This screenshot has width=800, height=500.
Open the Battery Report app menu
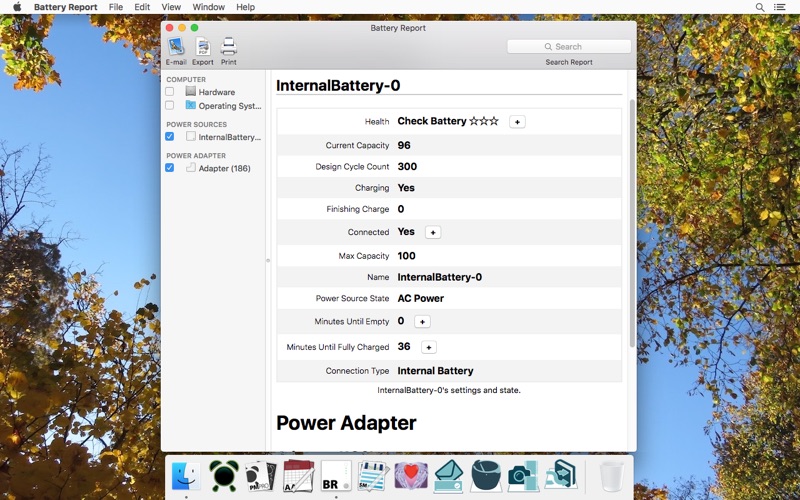(x=66, y=7)
